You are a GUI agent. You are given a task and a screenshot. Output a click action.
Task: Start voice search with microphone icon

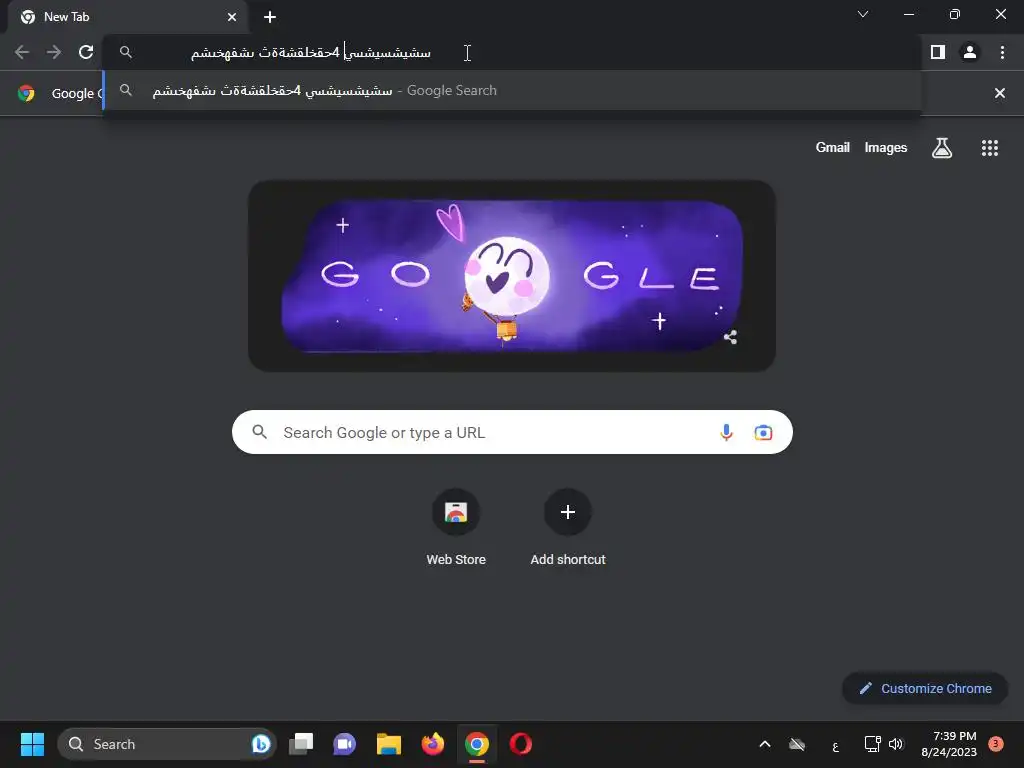click(726, 432)
